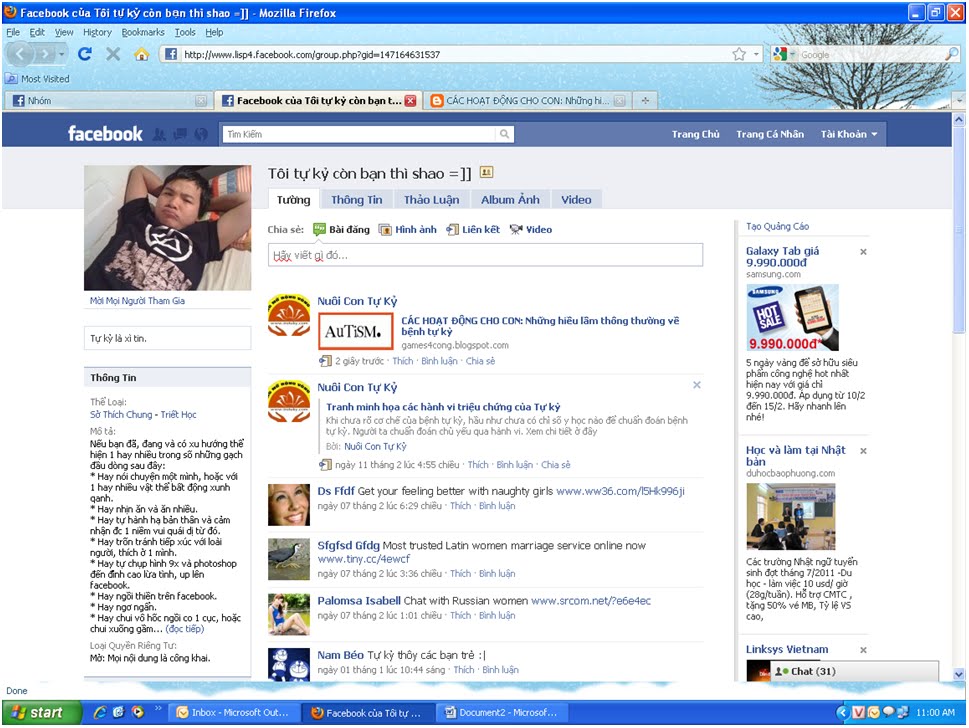The image size is (969, 728).
Task: Open Document2 - Microsoft Word taskbar item
Action: coord(502,713)
